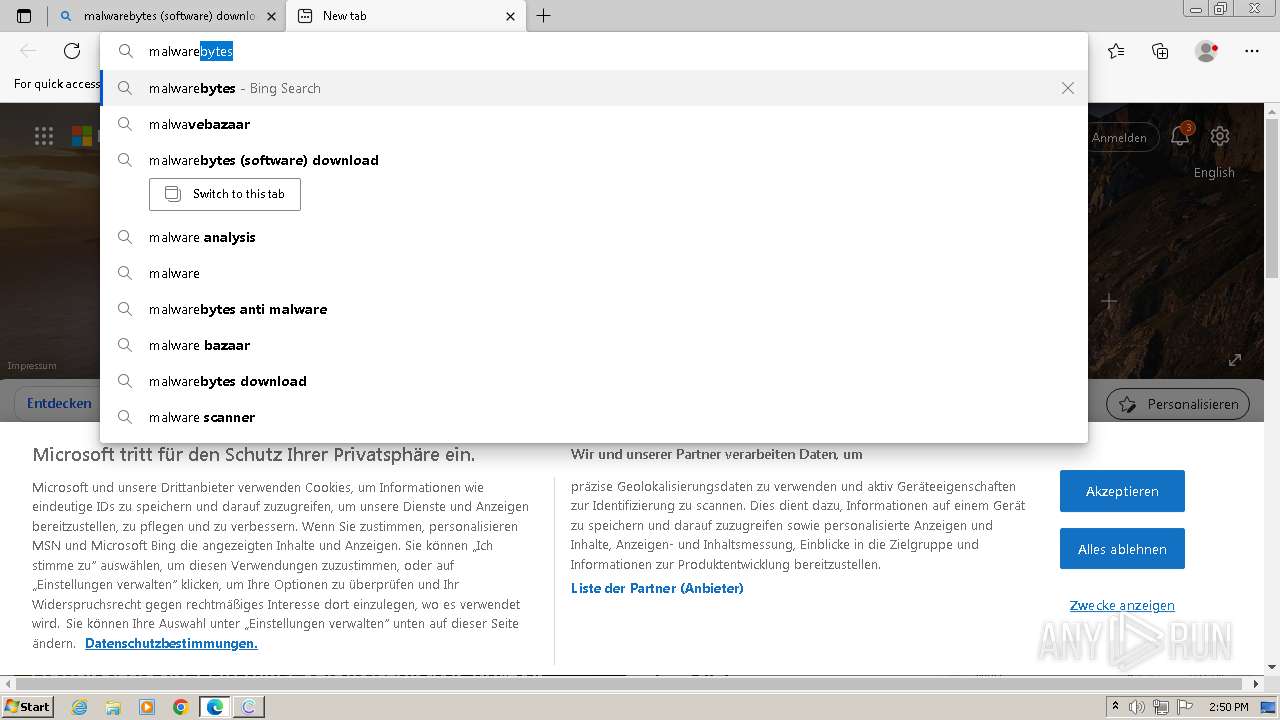Open page settings gear icon
The height and width of the screenshot is (720, 1280).
[x=1220, y=136]
